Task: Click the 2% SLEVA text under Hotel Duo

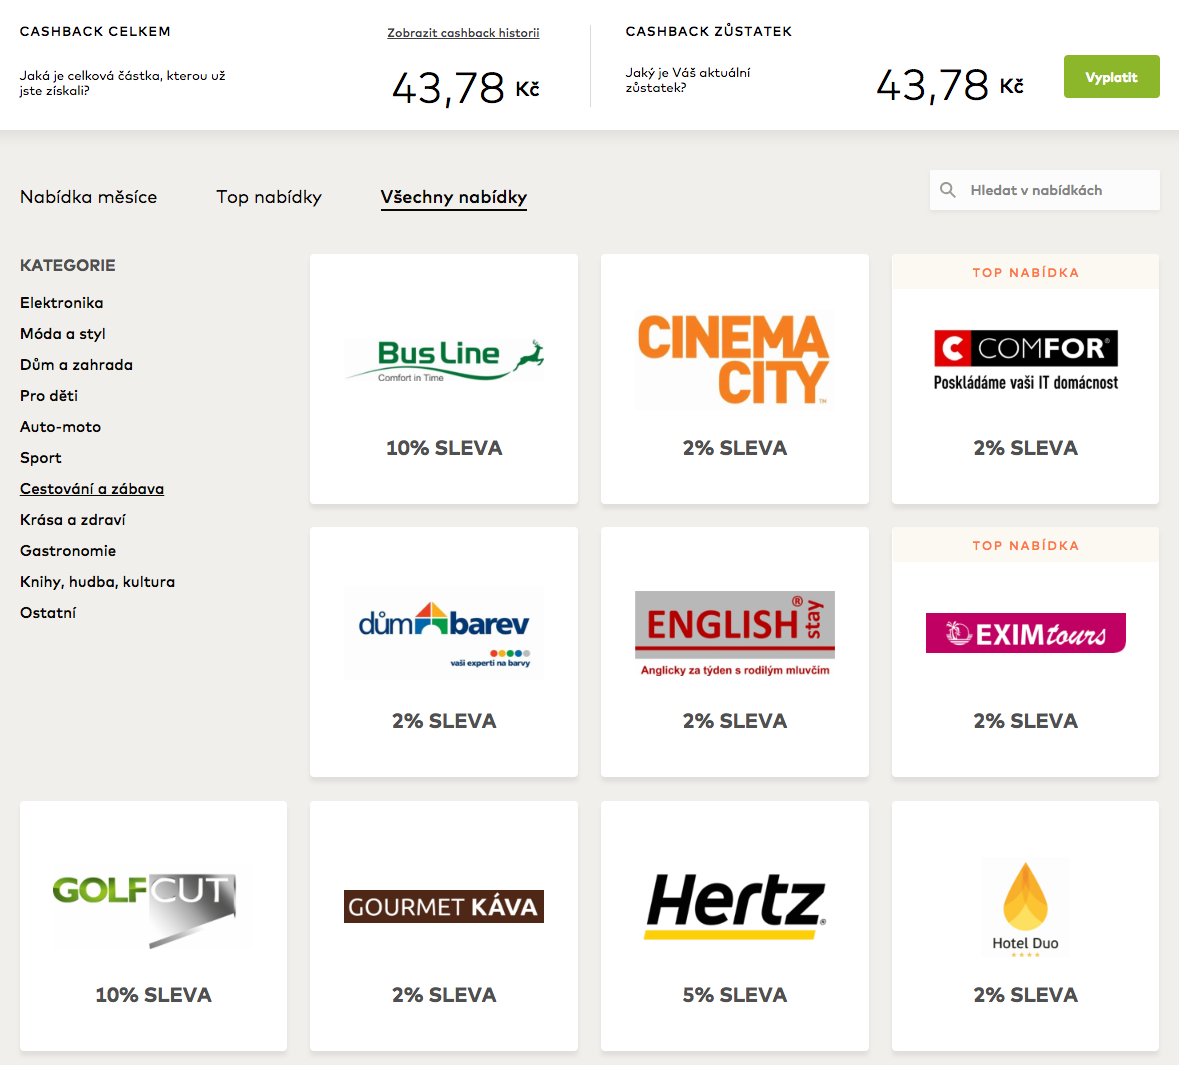Action: pyautogui.click(x=1026, y=995)
